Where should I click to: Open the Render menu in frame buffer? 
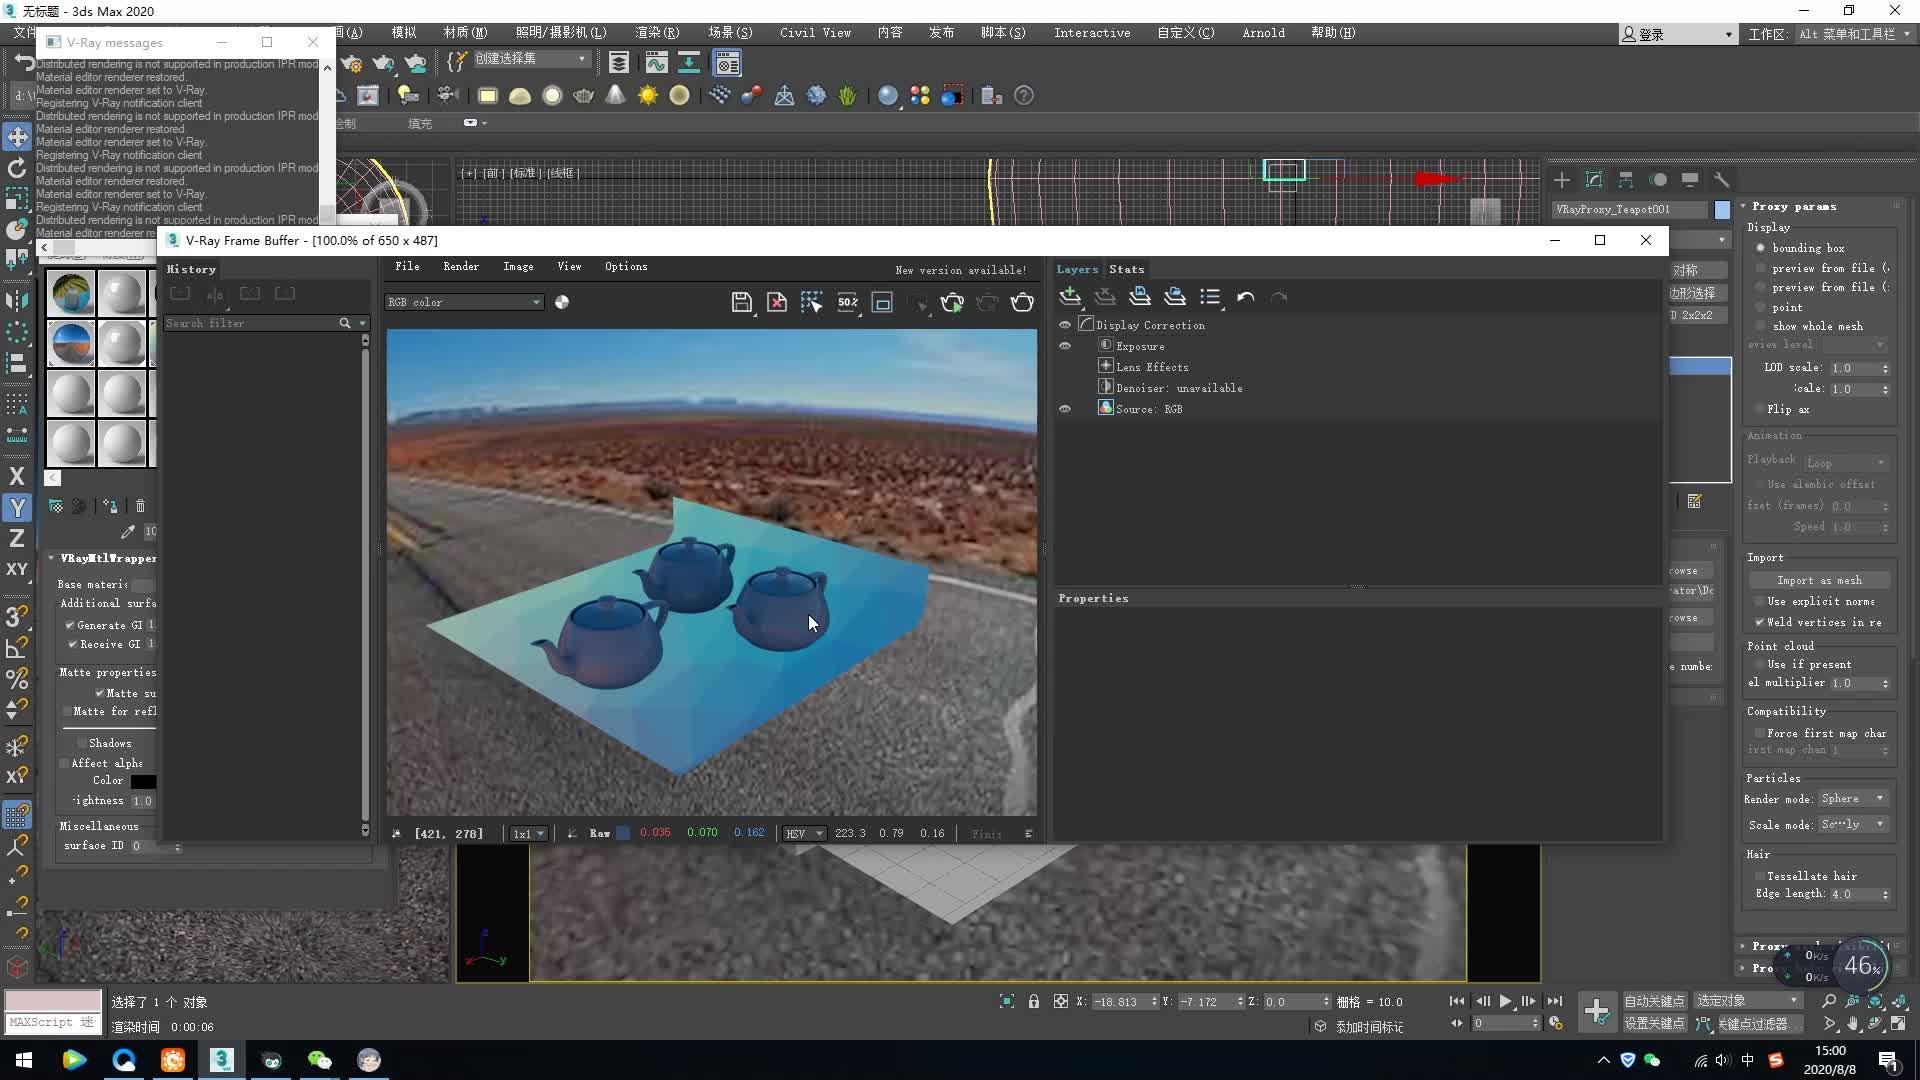tap(461, 267)
